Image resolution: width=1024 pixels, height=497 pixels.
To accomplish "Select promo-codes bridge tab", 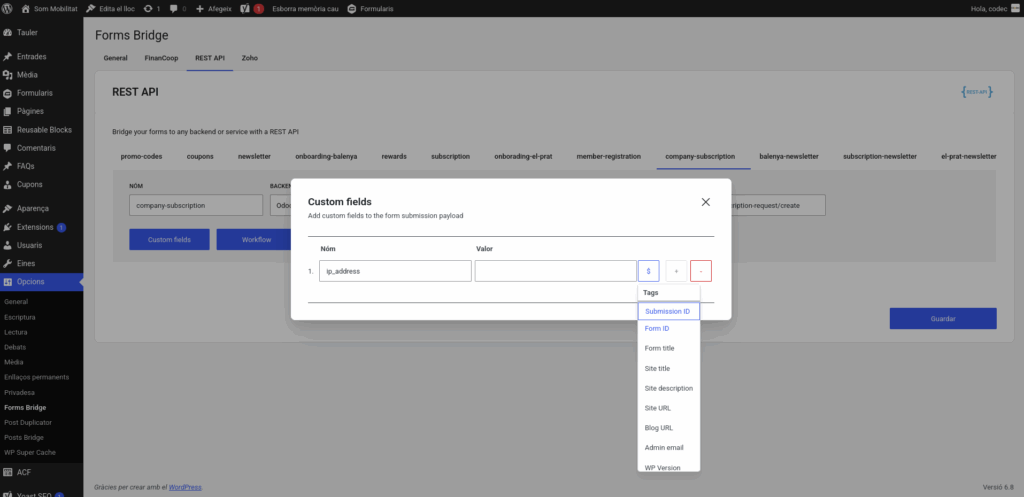I will pyautogui.click(x=141, y=157).
